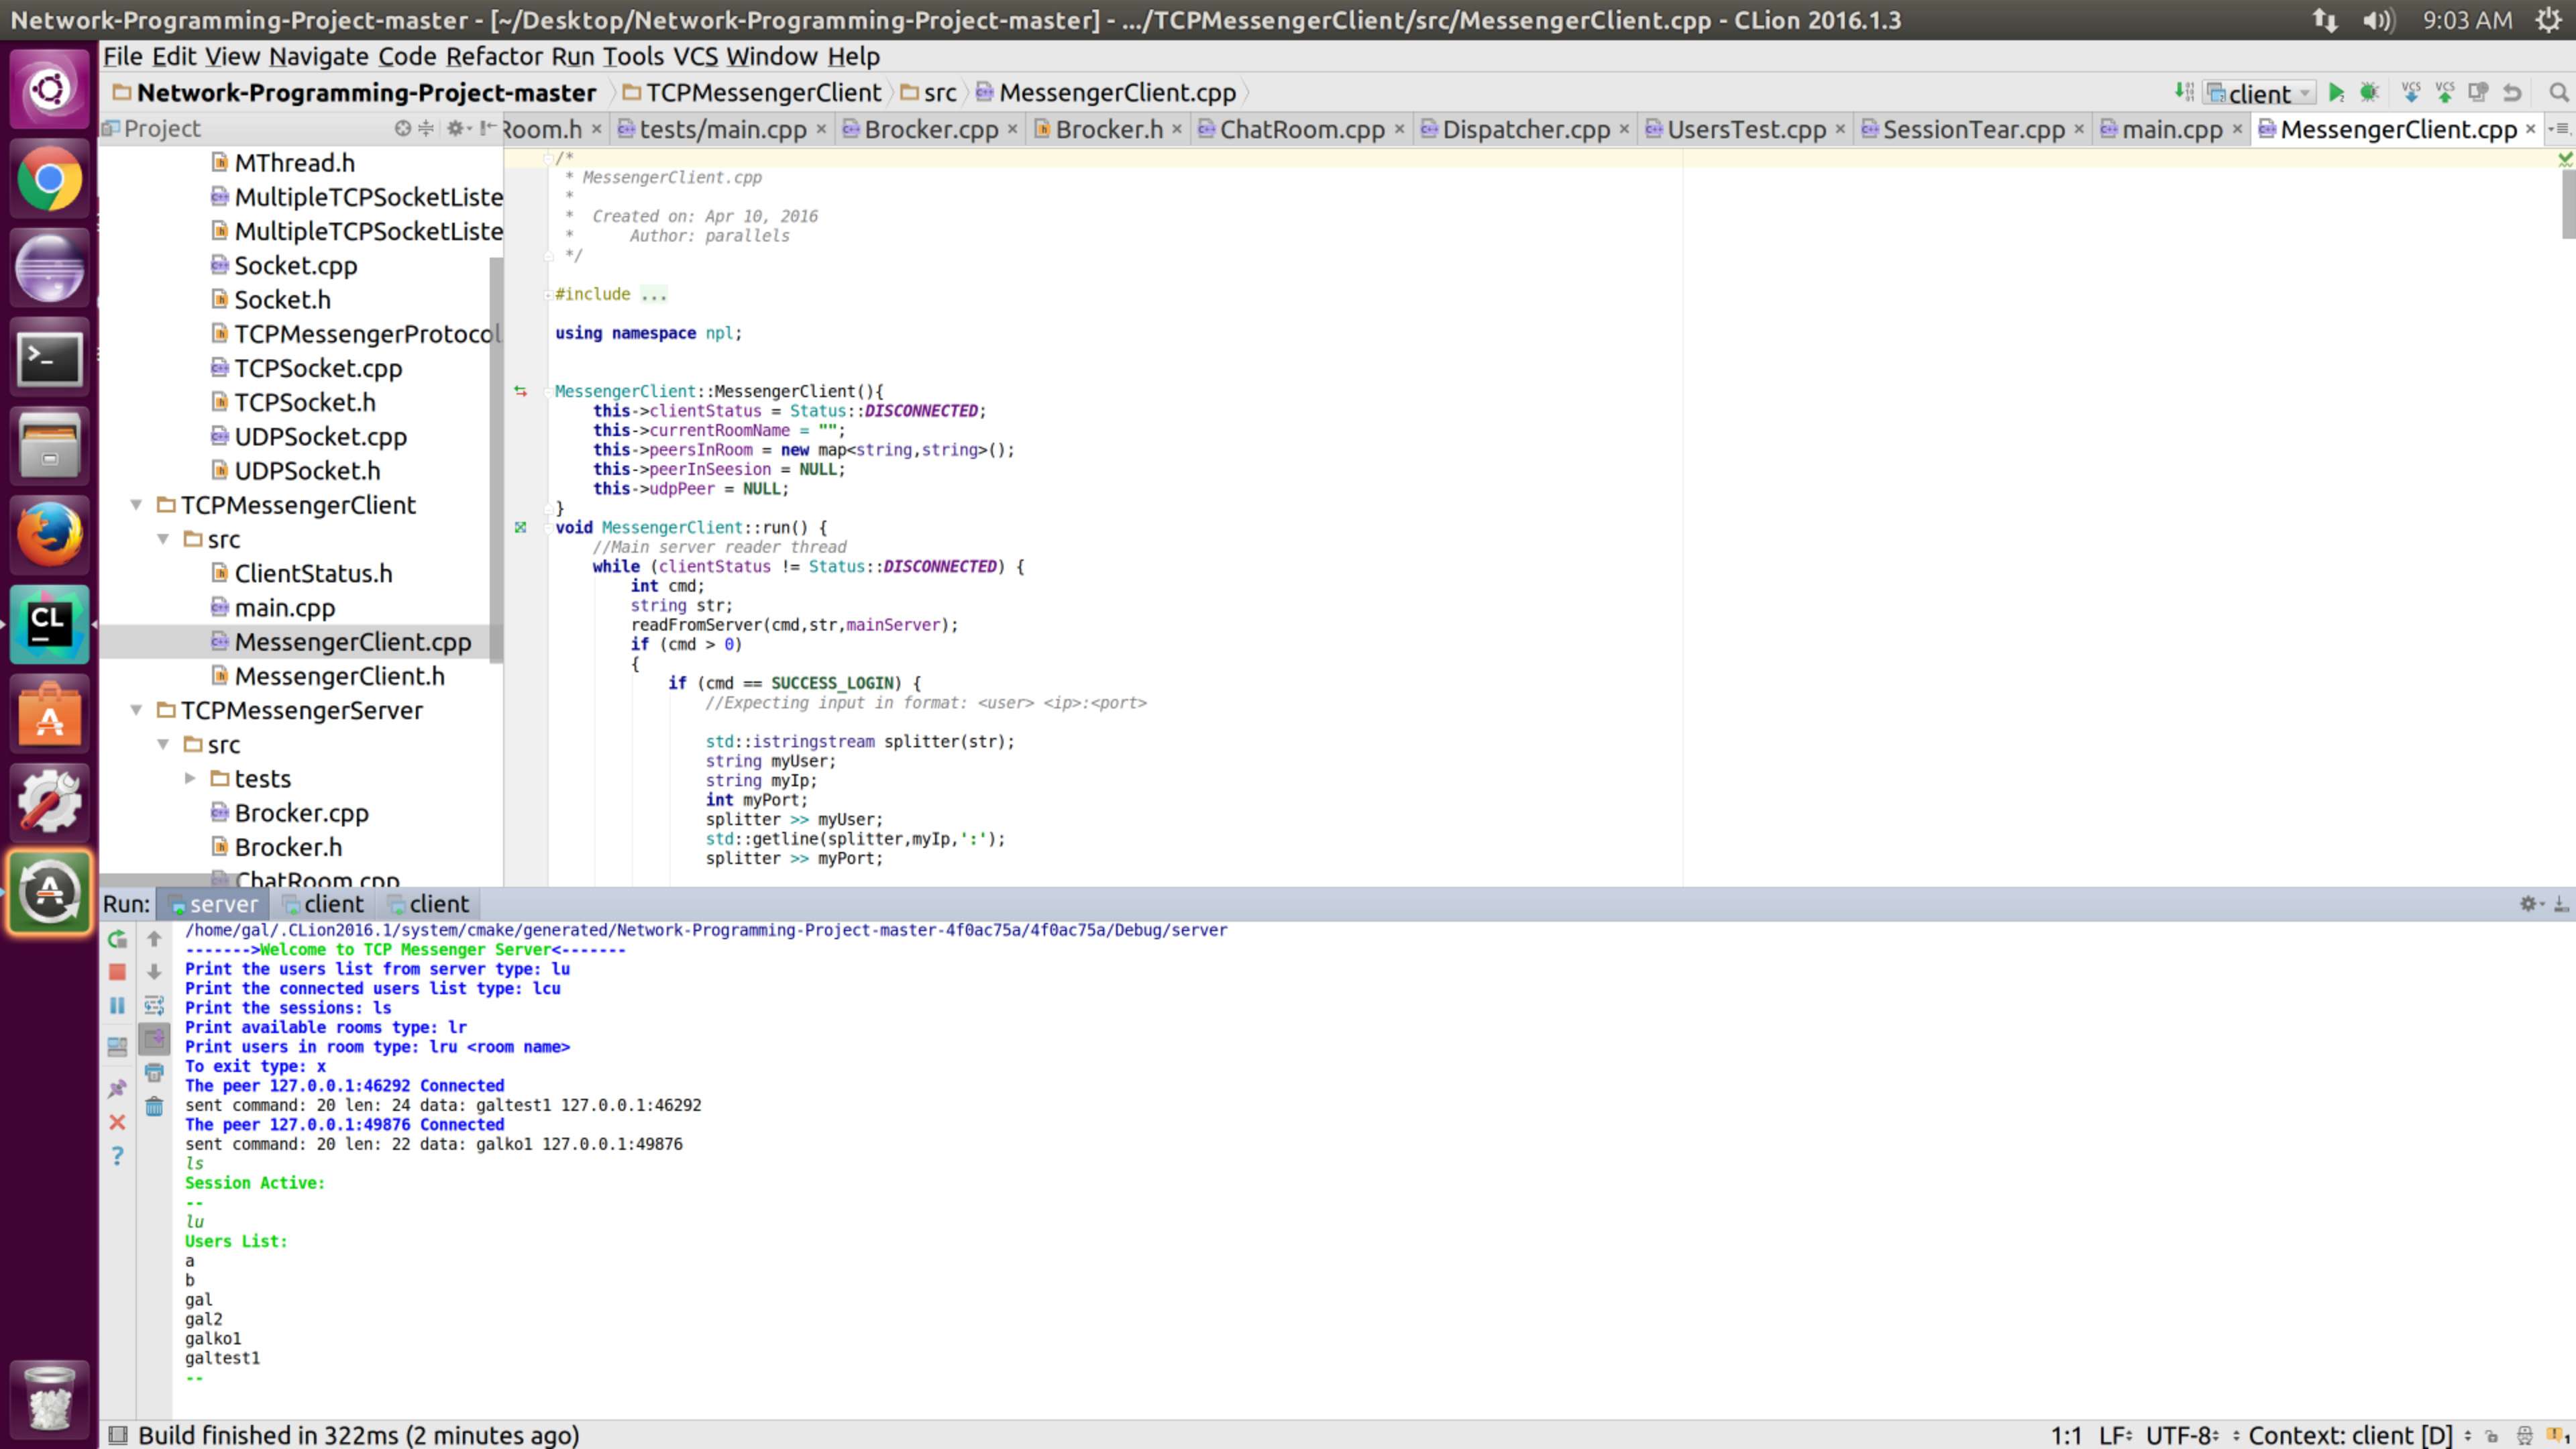2576x1449 pixels.
Task: Click the VCS commit changes icon
Action: (2445, 93)
